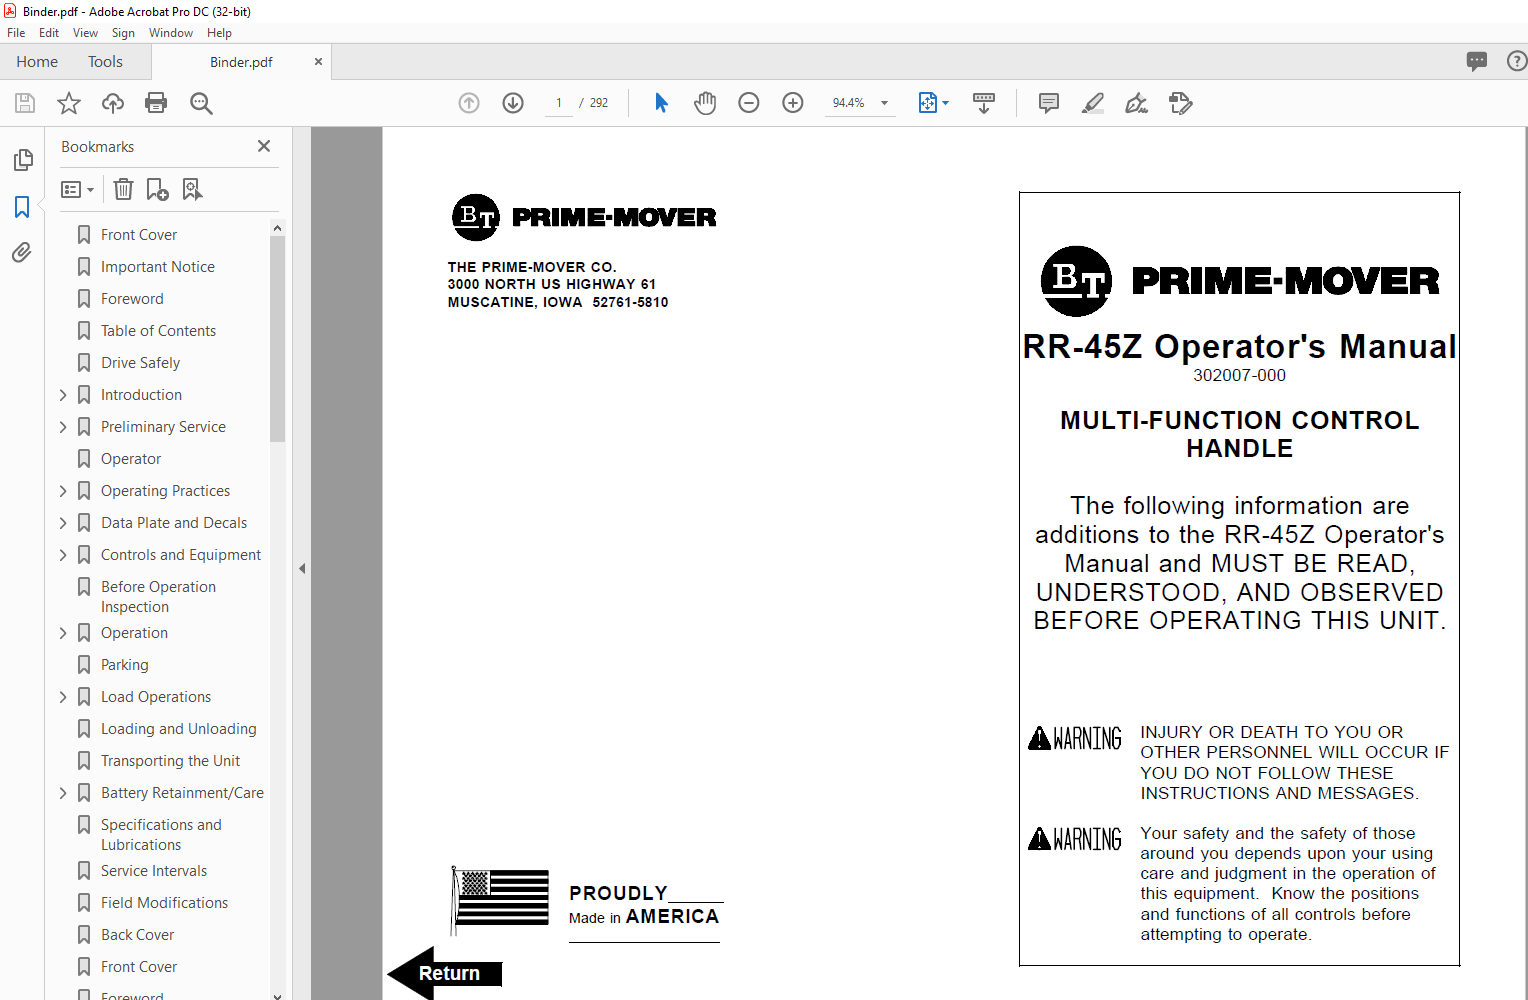Viewport: 1528px width, 1000px height.
Task: Show the Page Thumbnails panel
Action: 22,160
